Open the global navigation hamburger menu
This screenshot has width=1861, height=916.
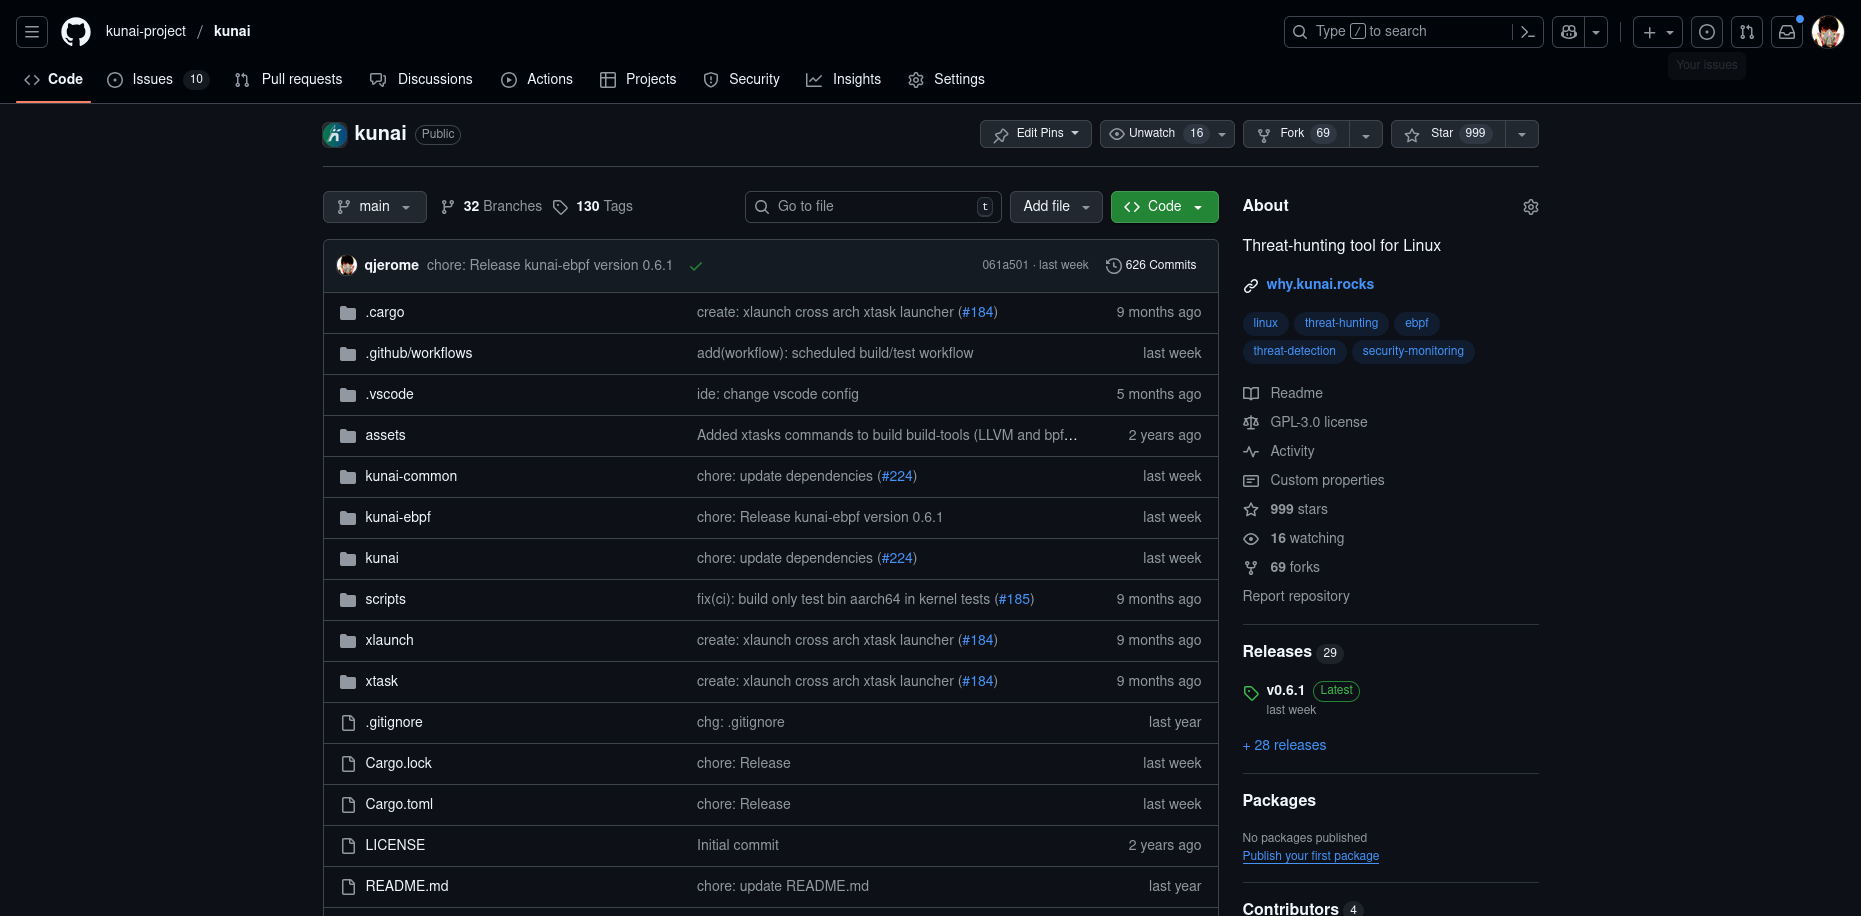(x=32, y=32)
